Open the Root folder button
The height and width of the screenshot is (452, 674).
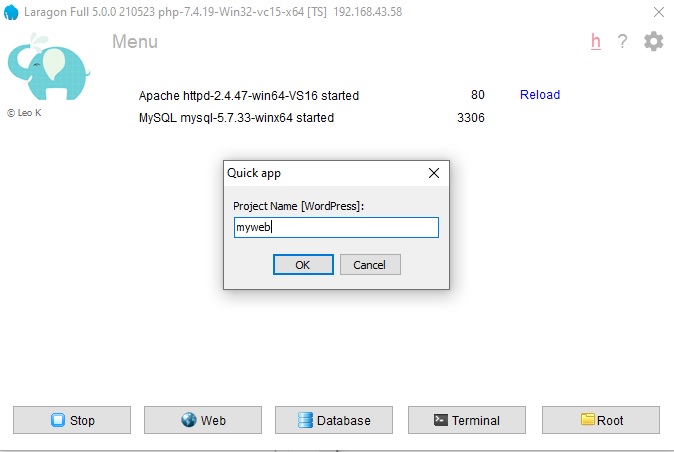pos(601,420)
